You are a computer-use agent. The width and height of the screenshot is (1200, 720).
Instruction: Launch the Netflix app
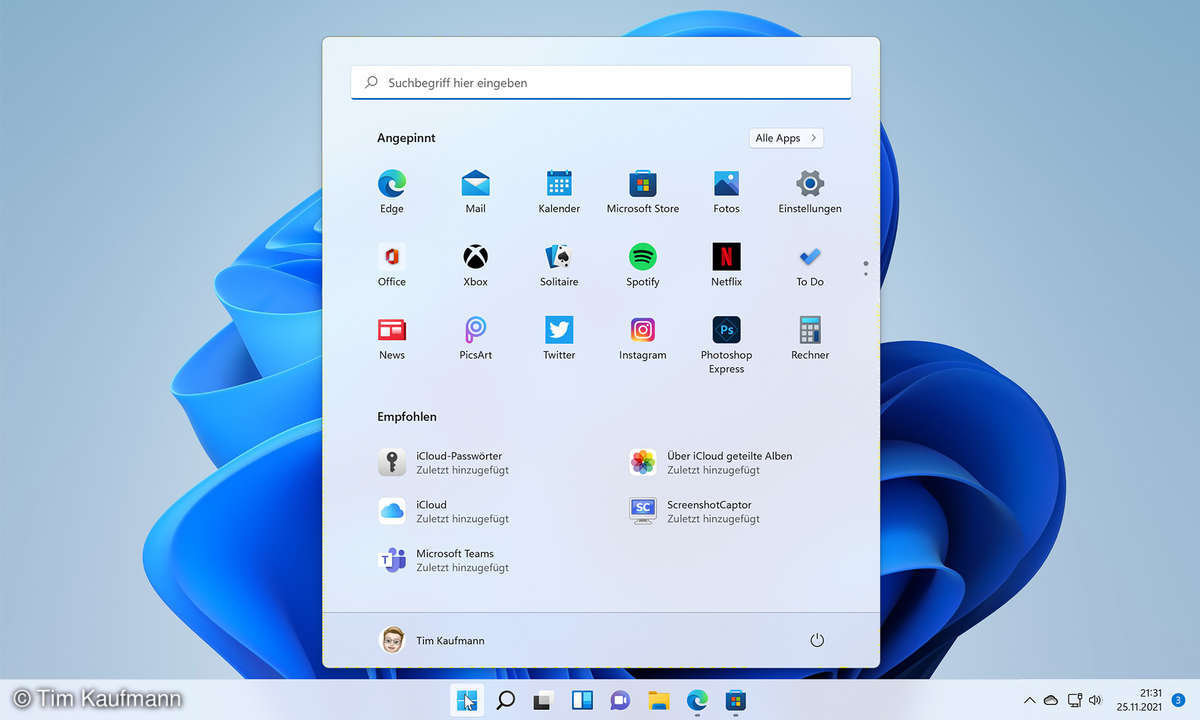pyautogui.click(x=727, y=265)
